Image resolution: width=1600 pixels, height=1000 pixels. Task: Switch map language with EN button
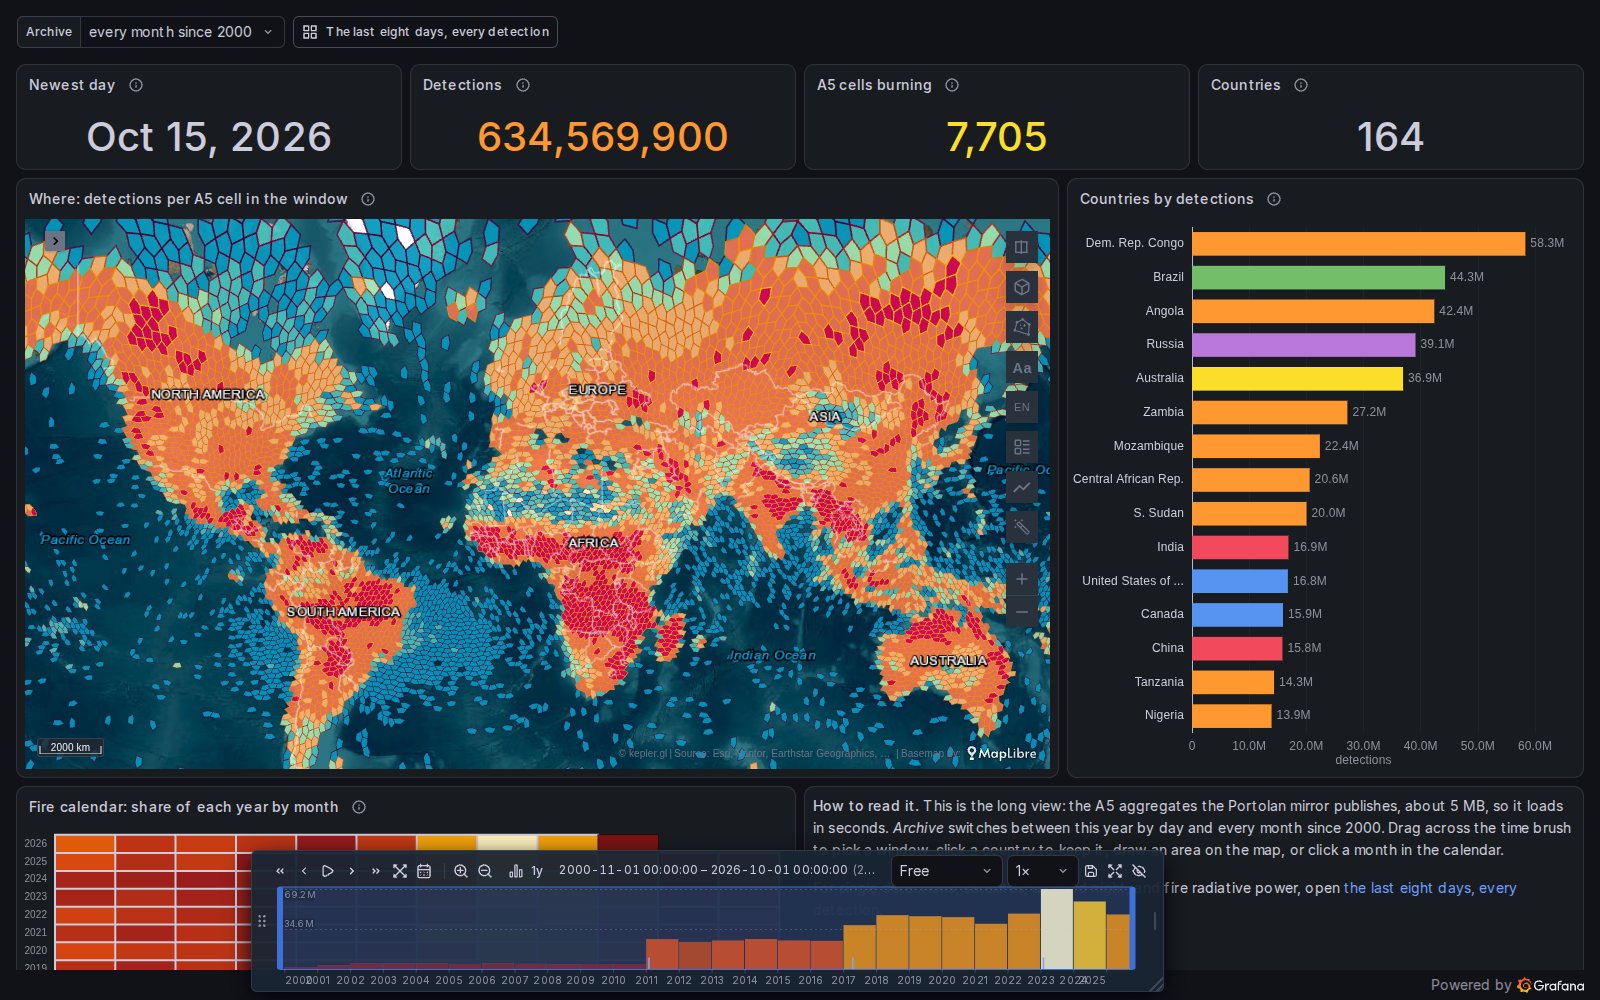click(1021, 407)
